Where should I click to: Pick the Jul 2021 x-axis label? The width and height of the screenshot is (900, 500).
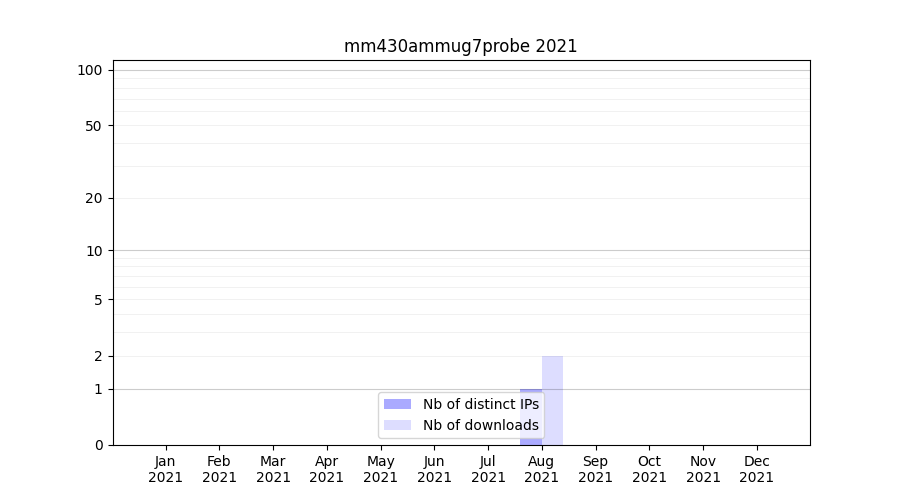point(488,469)
